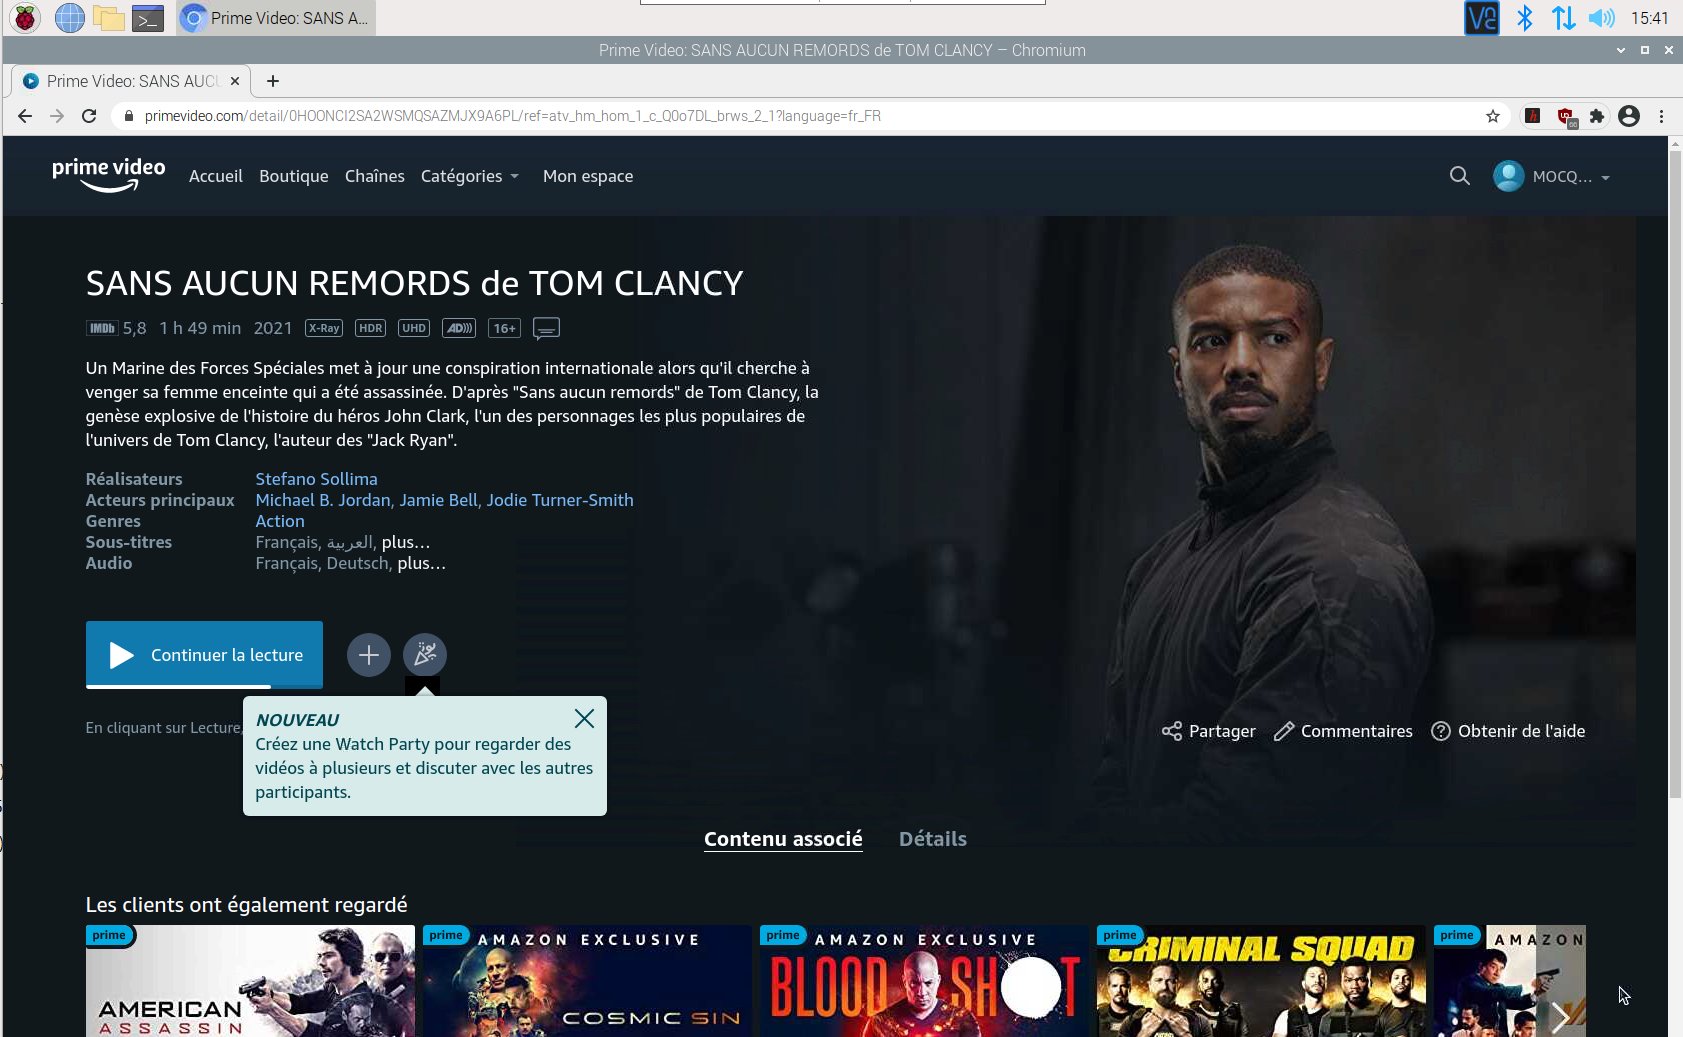Add the movie to watchlist with plus

[x=369, y=655]
